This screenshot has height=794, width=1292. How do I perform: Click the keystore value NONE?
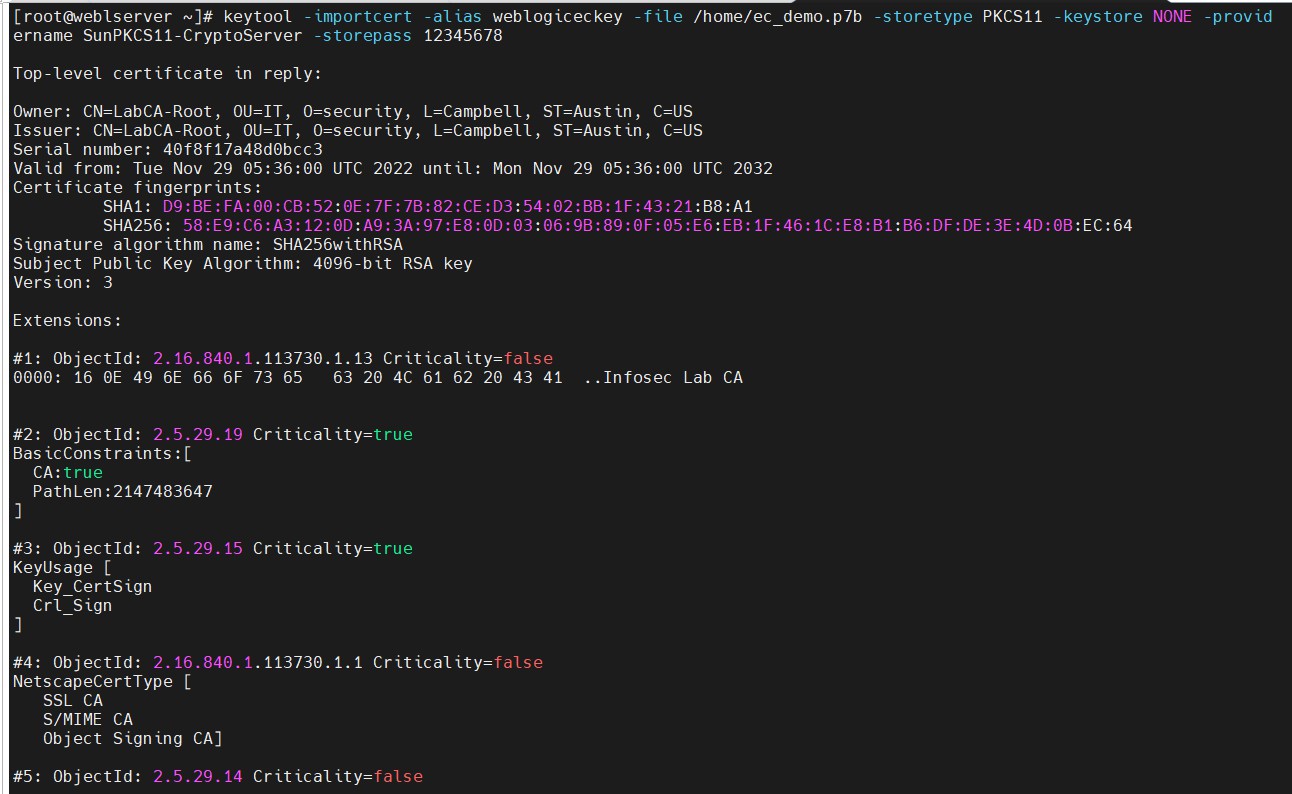click(x=1172, y=17)
